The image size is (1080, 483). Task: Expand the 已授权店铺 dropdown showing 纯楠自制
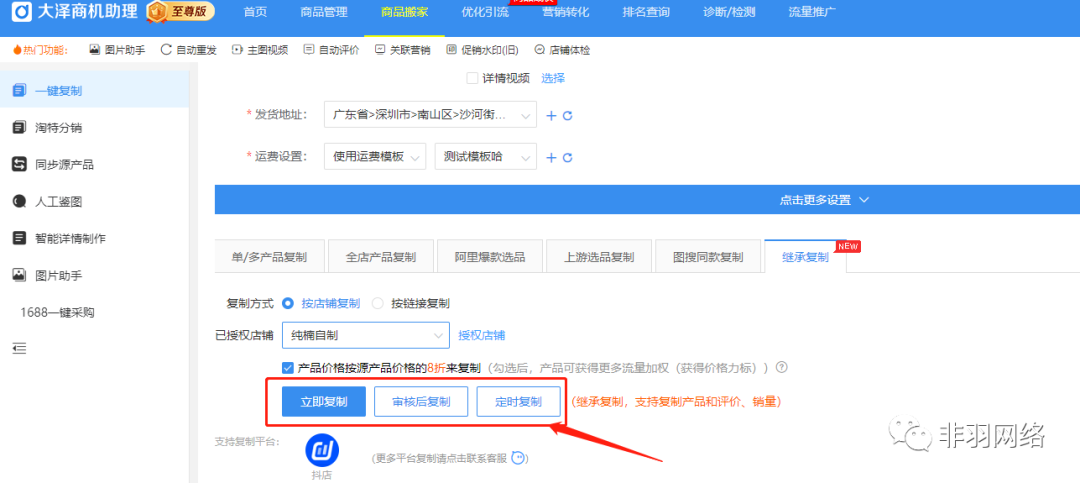click(366, 335)
